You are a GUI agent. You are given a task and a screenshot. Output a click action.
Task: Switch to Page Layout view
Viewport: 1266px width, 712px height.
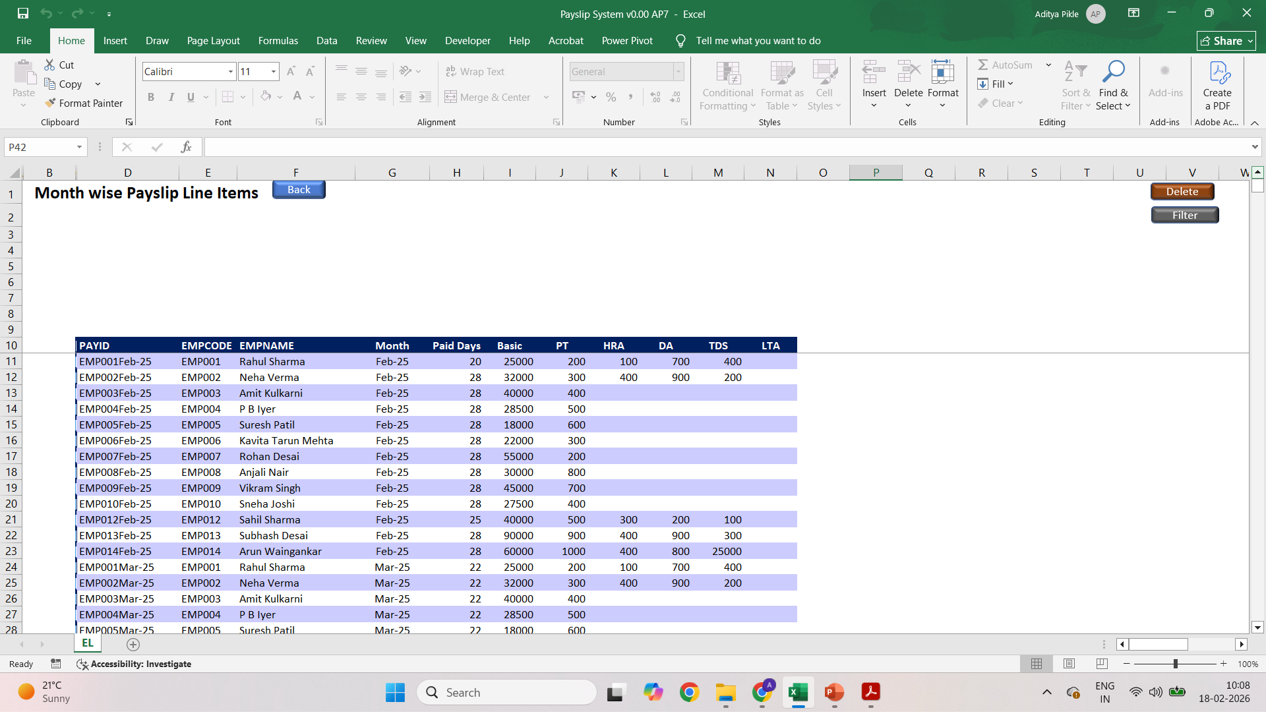pyautogui.click(x=1069, y=664)
